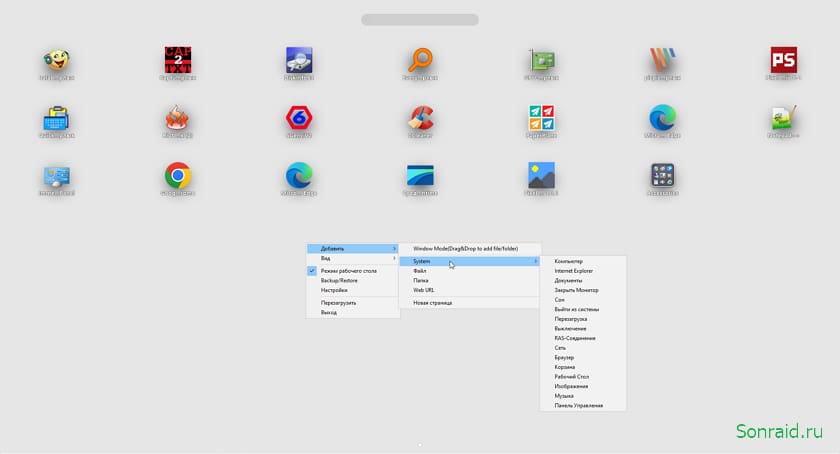Launch the CCleaner icon
This screenshot has width=840, height=454.
click(421, 118)
